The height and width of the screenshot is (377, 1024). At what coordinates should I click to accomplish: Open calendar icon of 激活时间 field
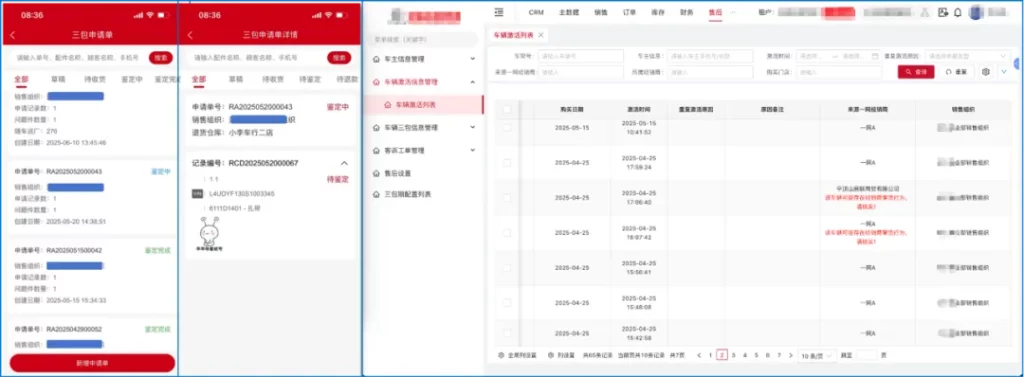[x=875, y=56]
